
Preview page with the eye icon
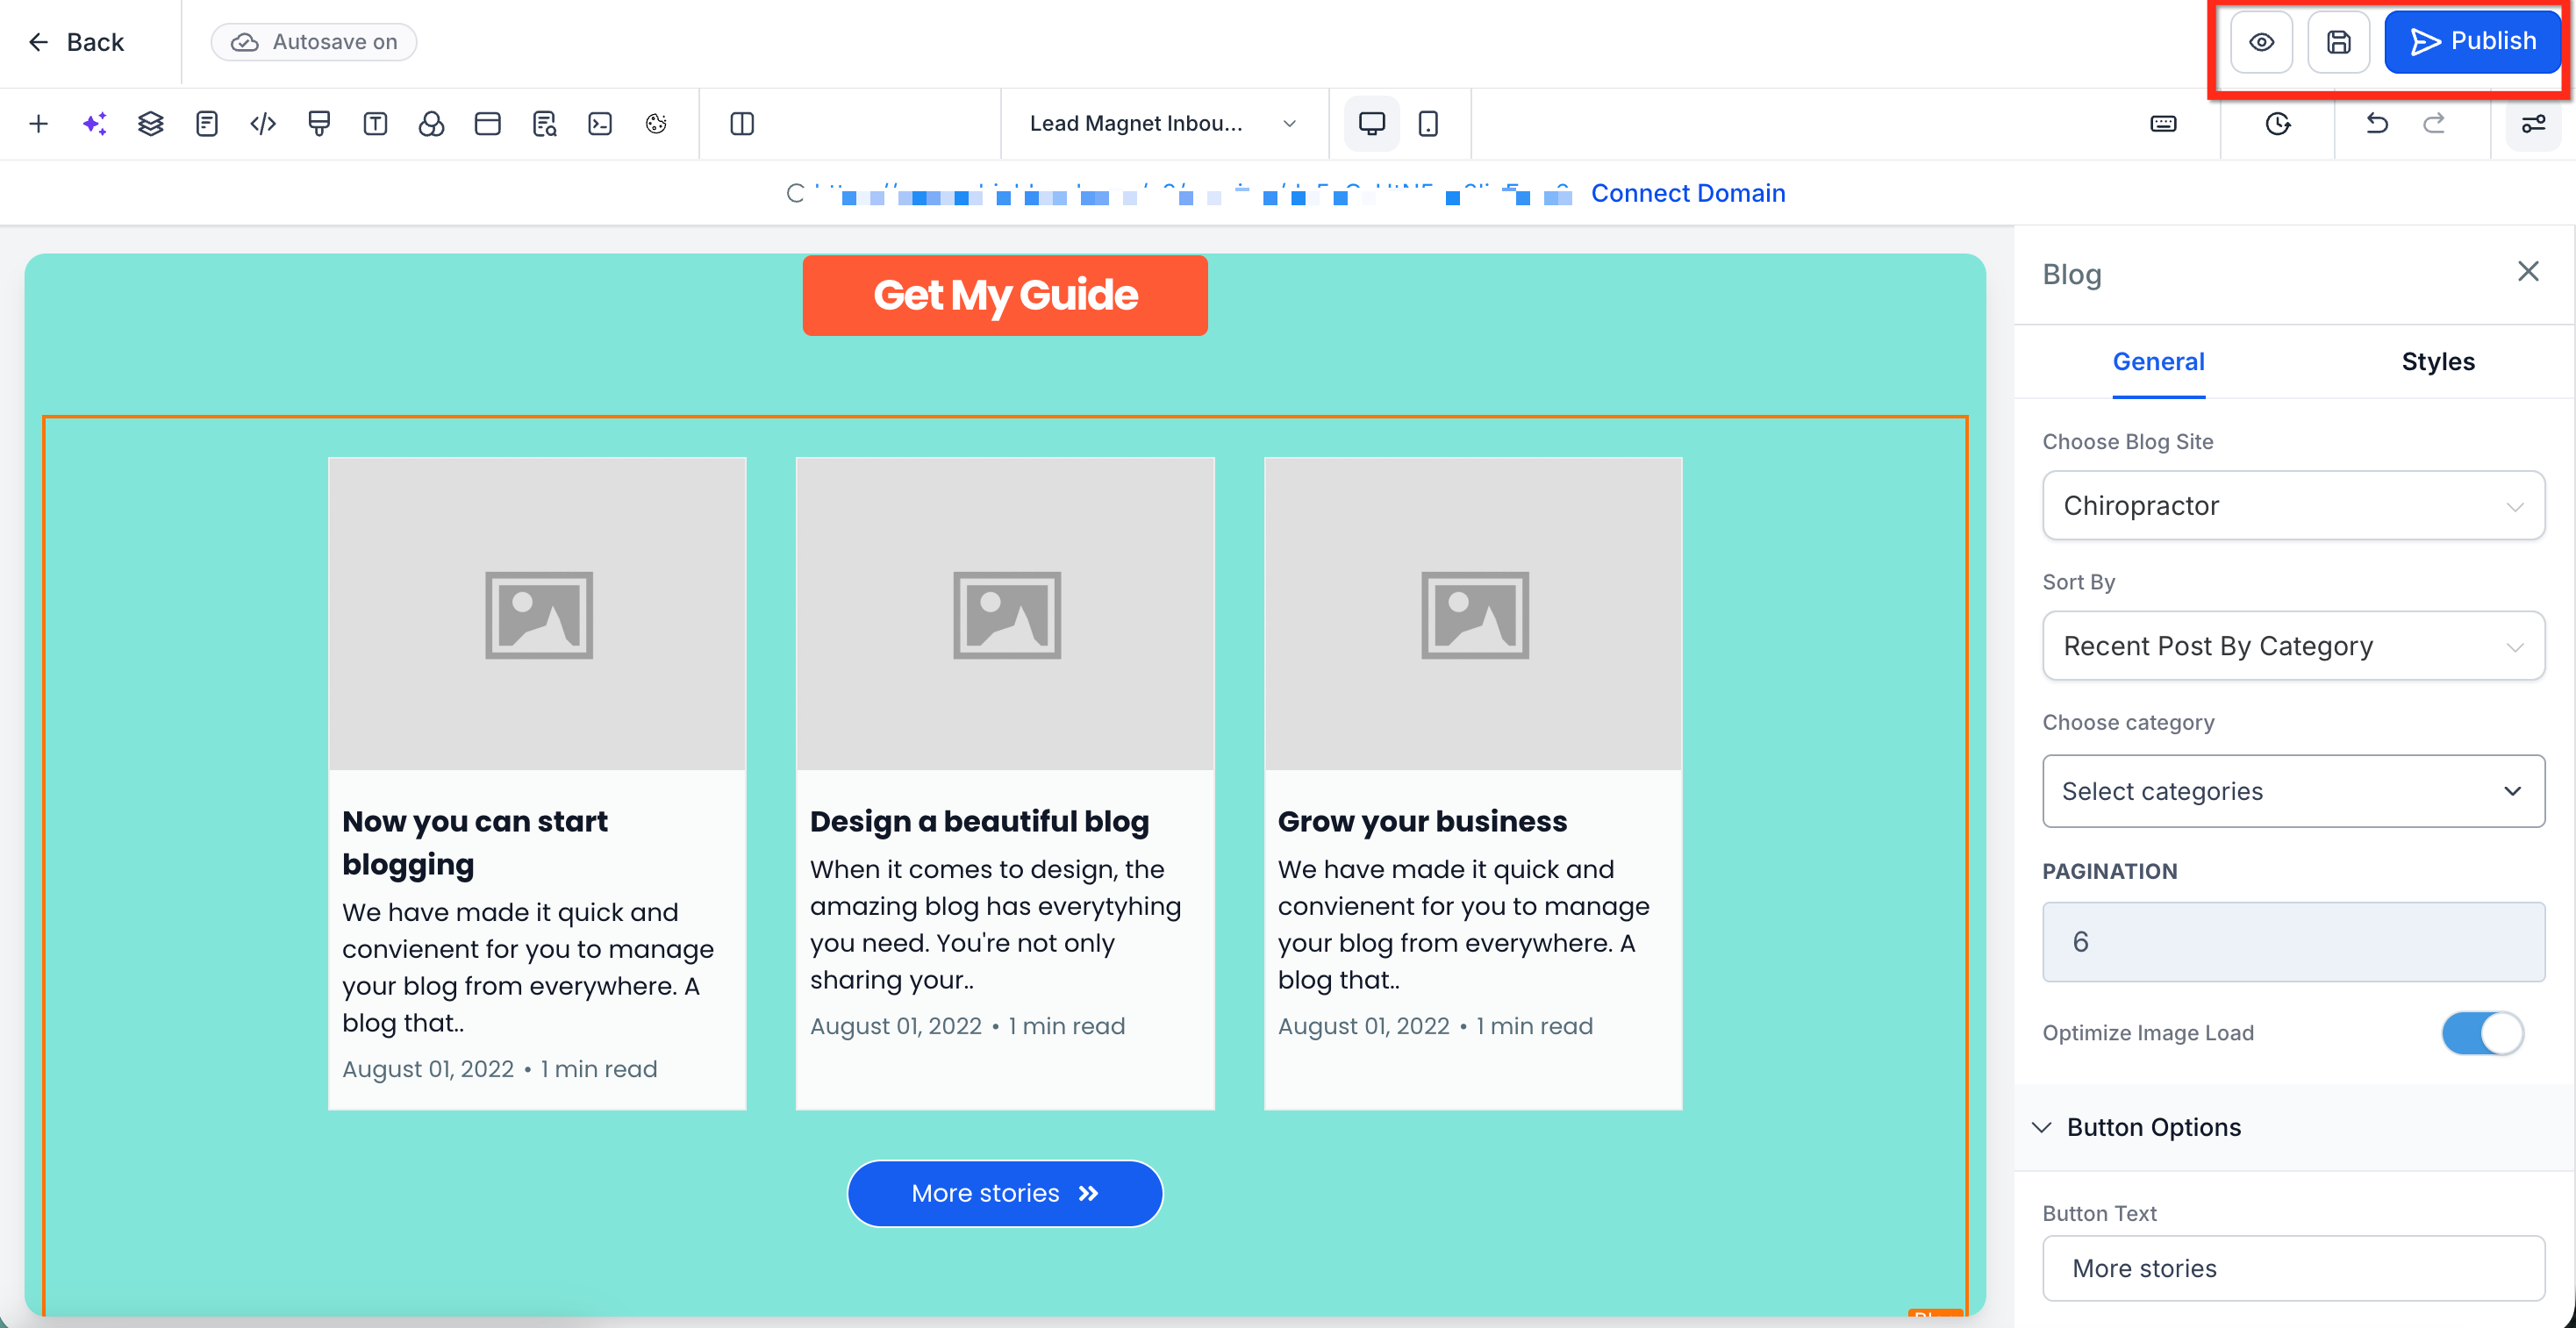pyautogui.click(x=2261, y=42)
